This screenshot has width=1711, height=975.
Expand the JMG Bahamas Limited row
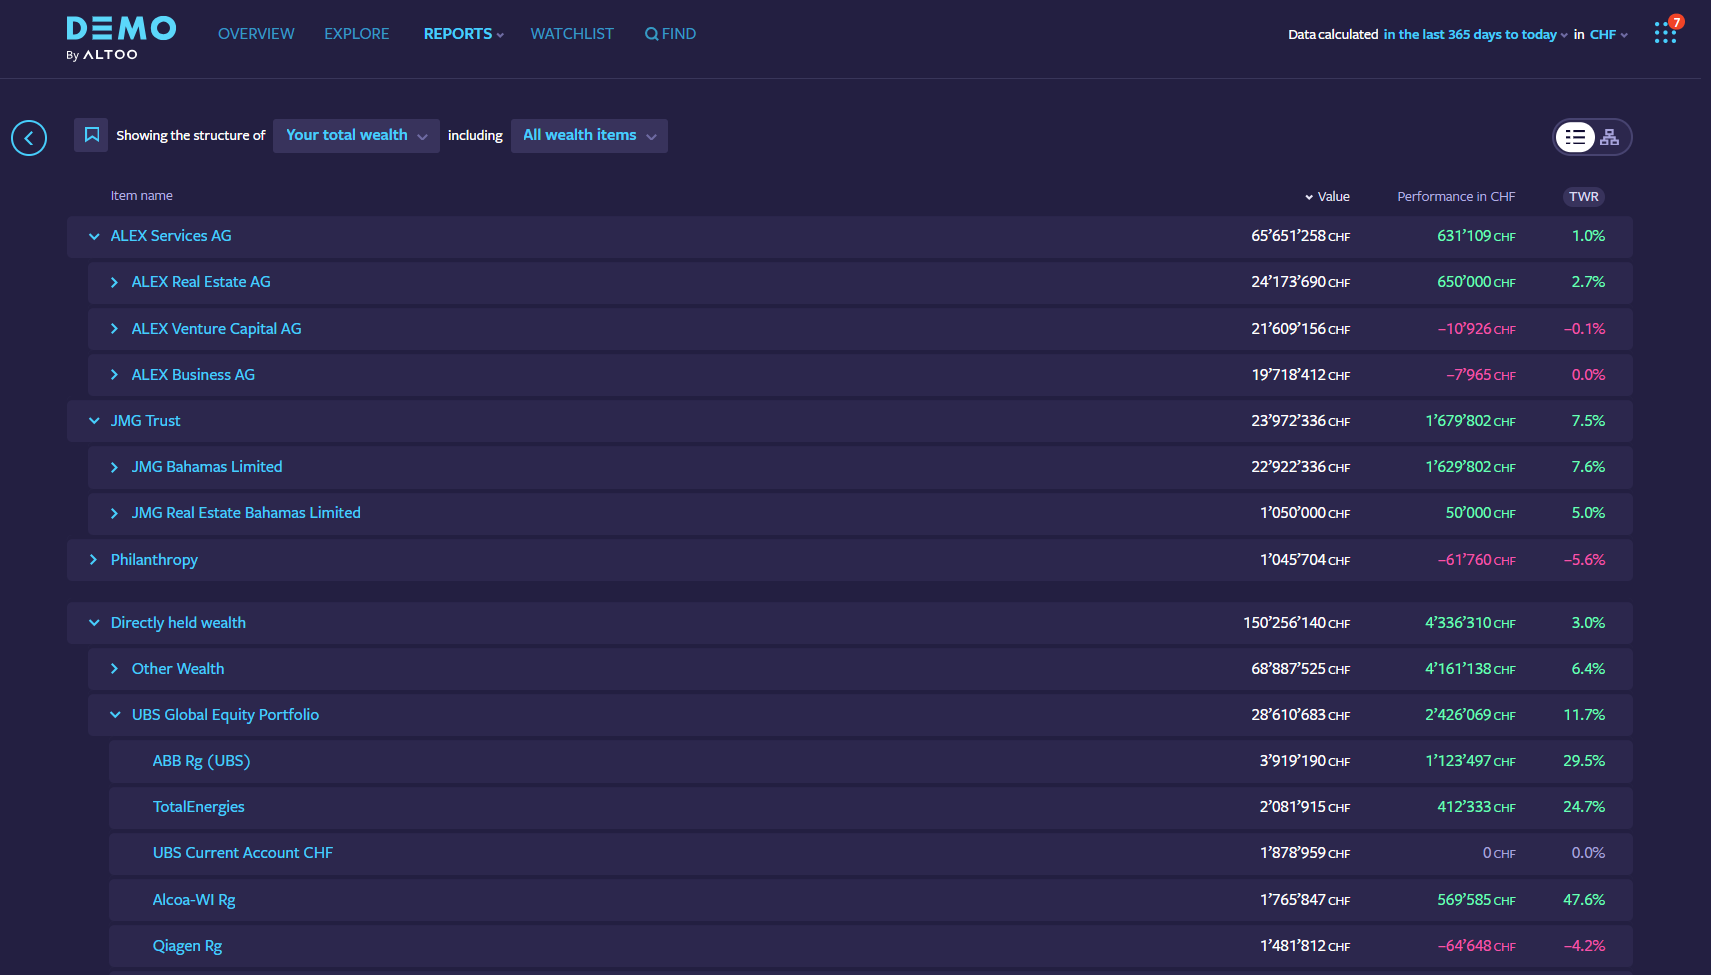[115, 467]
